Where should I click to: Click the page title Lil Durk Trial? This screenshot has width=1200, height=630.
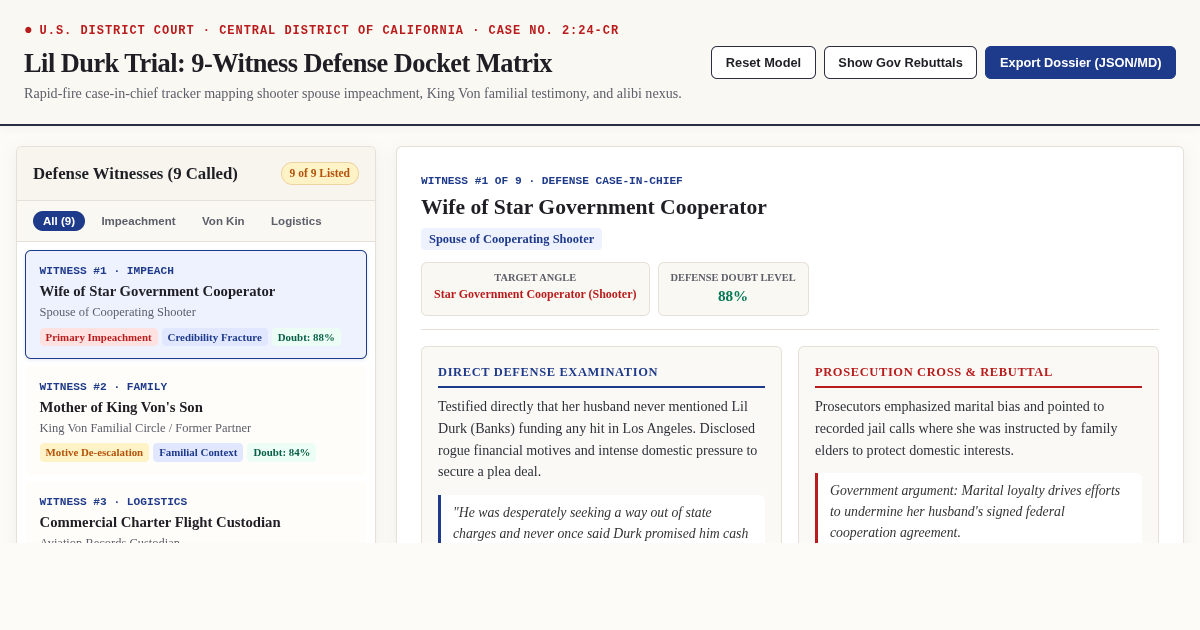coord(288,63)
